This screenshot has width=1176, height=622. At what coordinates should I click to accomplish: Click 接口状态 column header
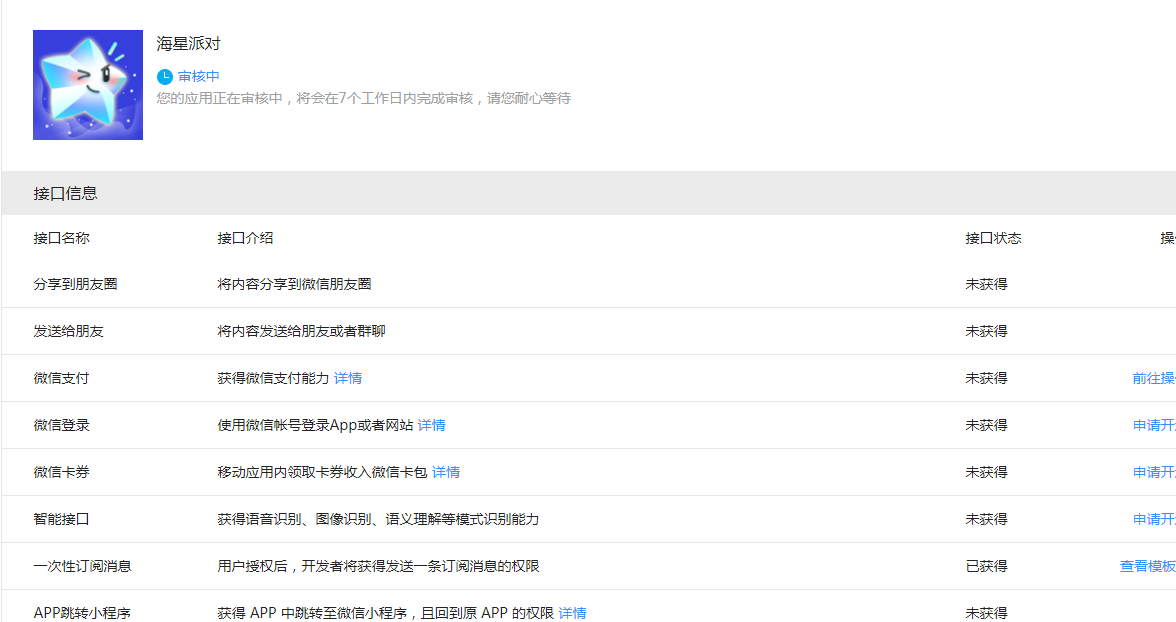tap(993, 238)
